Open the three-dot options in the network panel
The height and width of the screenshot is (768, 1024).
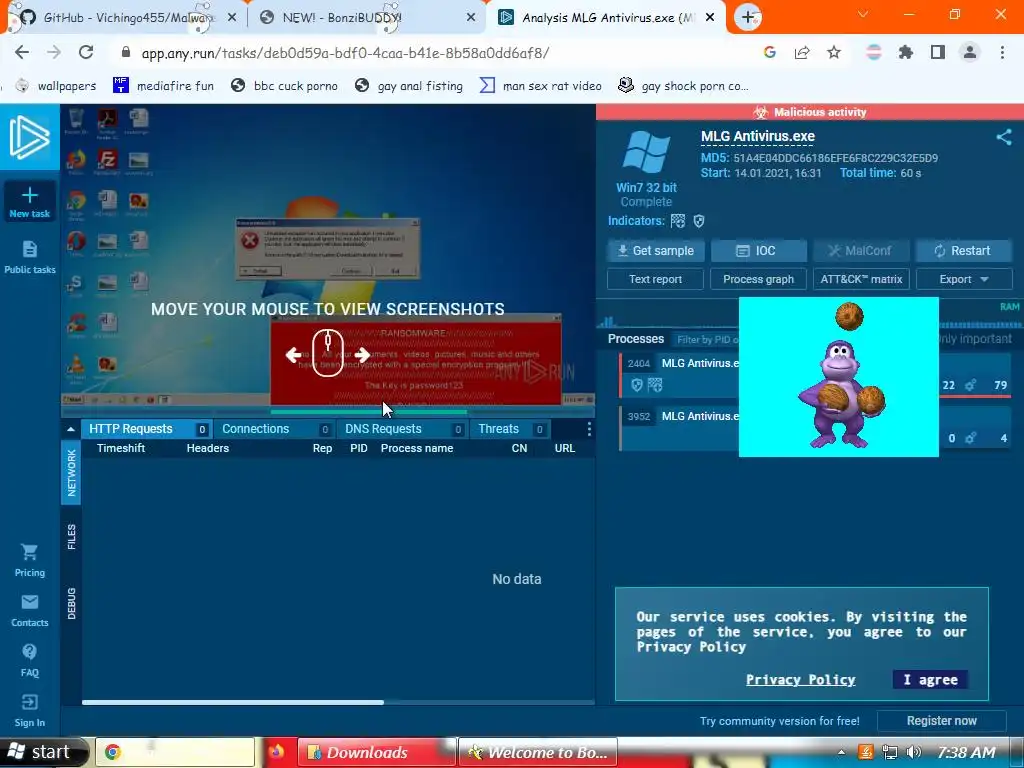(x=589, y=429)
